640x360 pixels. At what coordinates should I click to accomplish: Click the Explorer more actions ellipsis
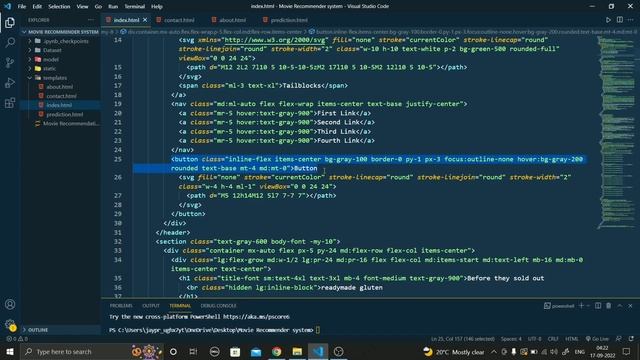pos(91,20)
